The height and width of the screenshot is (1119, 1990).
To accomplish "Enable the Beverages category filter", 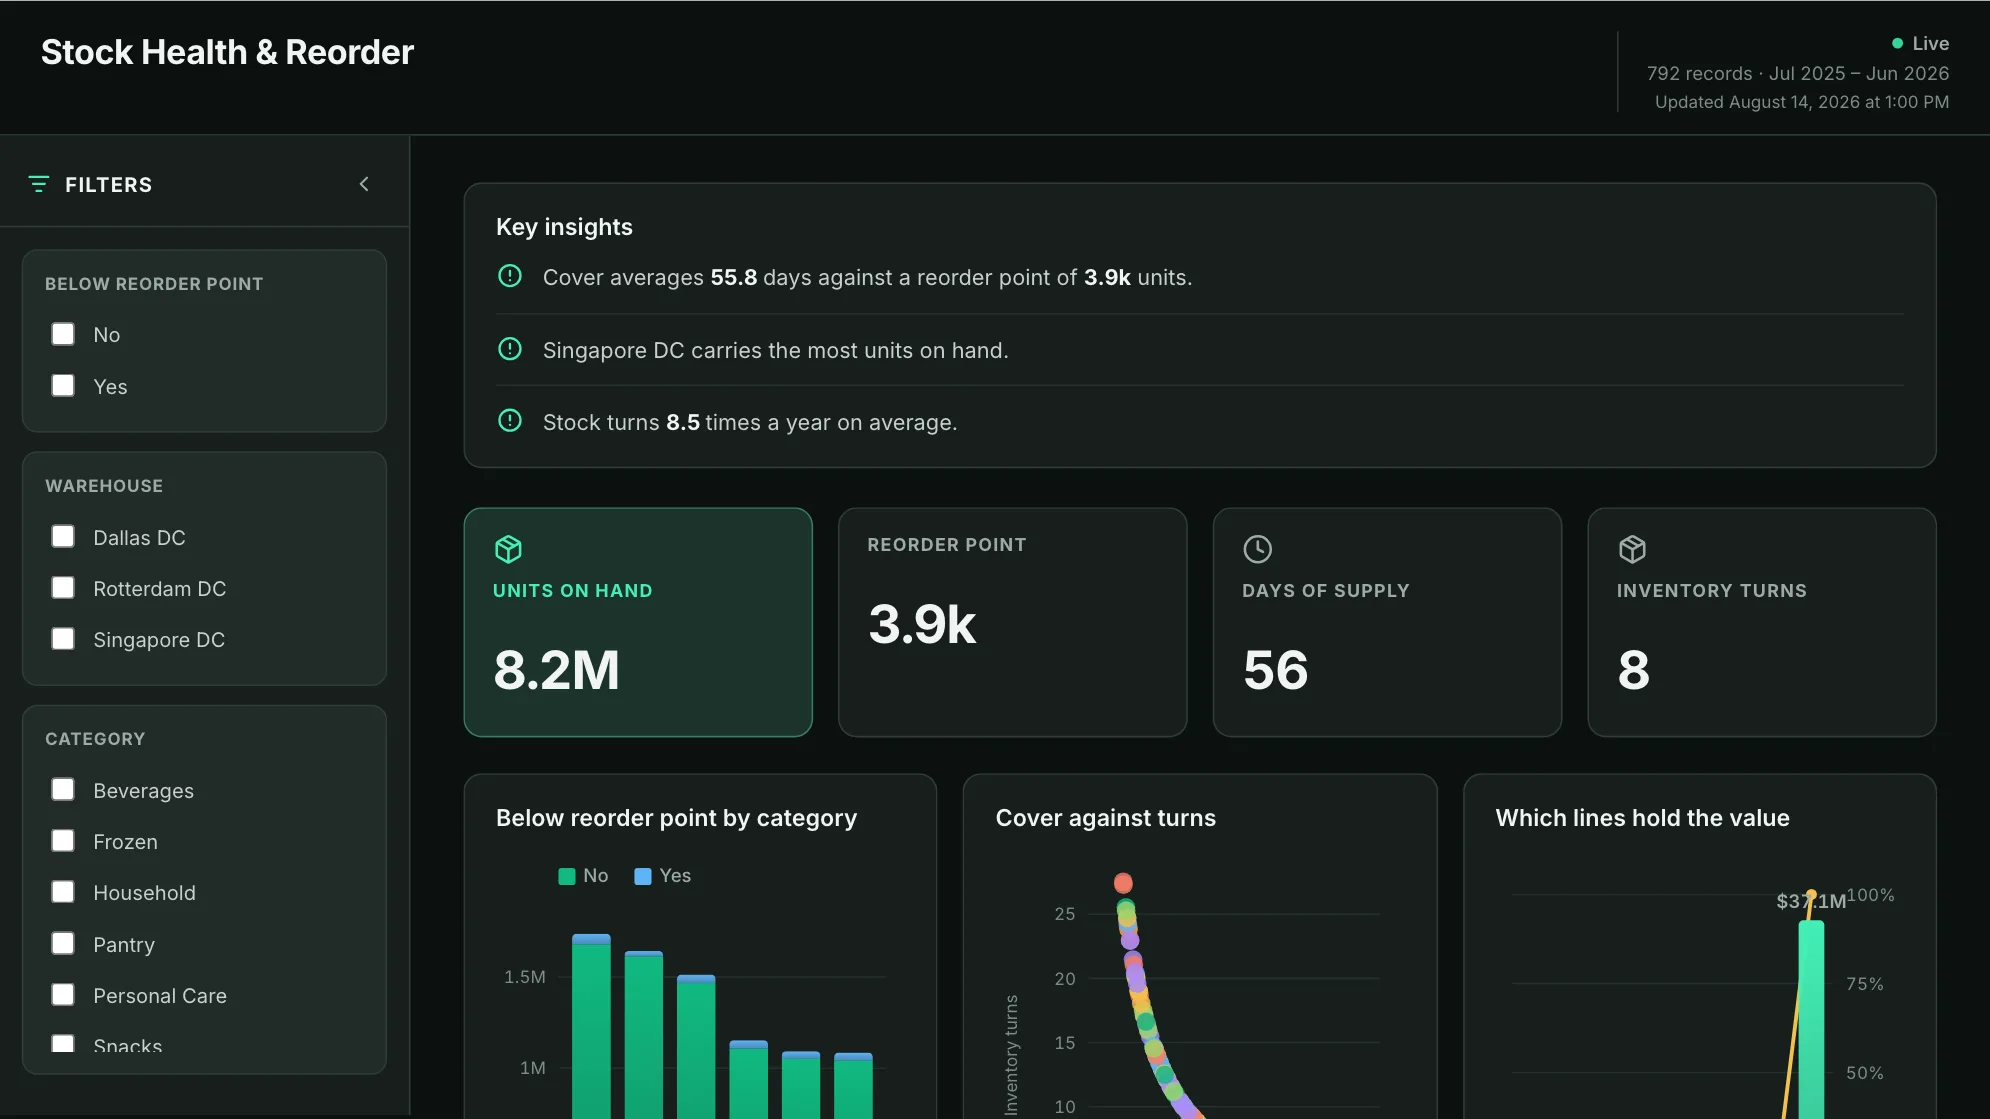I will pos(63,790).
